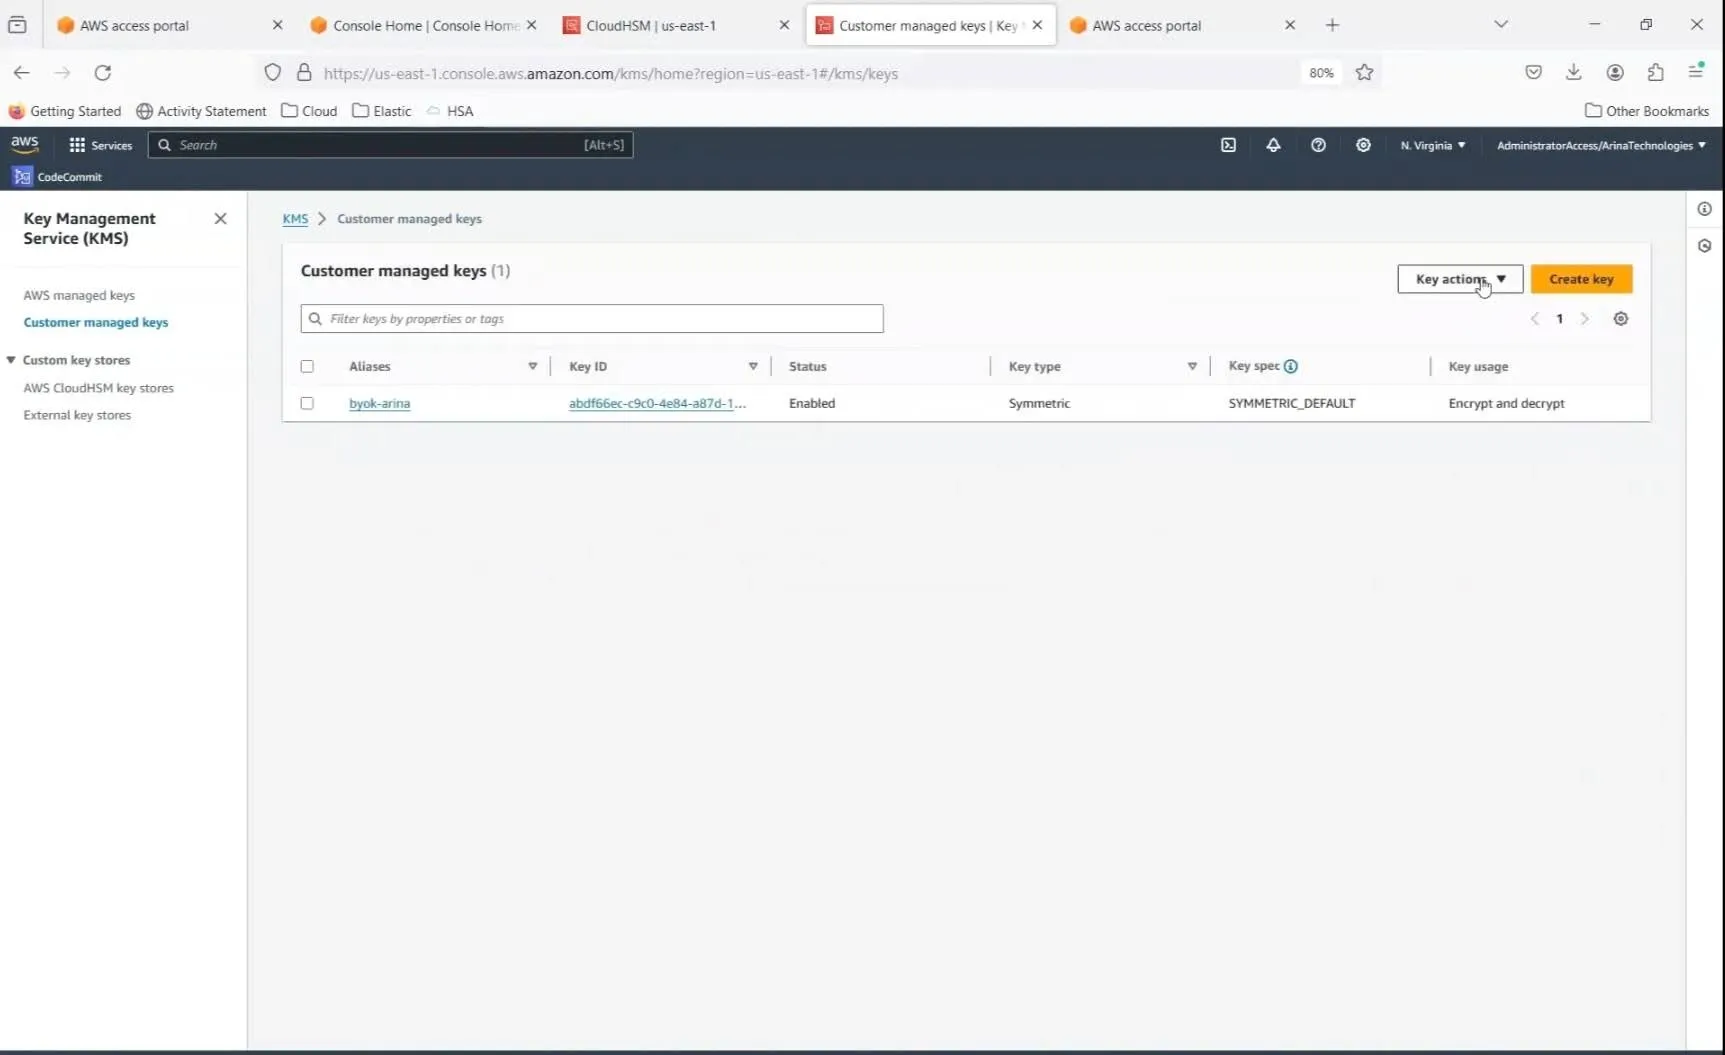
Task: Collapse the Custom key stores section
Action: tap(11, 360)
